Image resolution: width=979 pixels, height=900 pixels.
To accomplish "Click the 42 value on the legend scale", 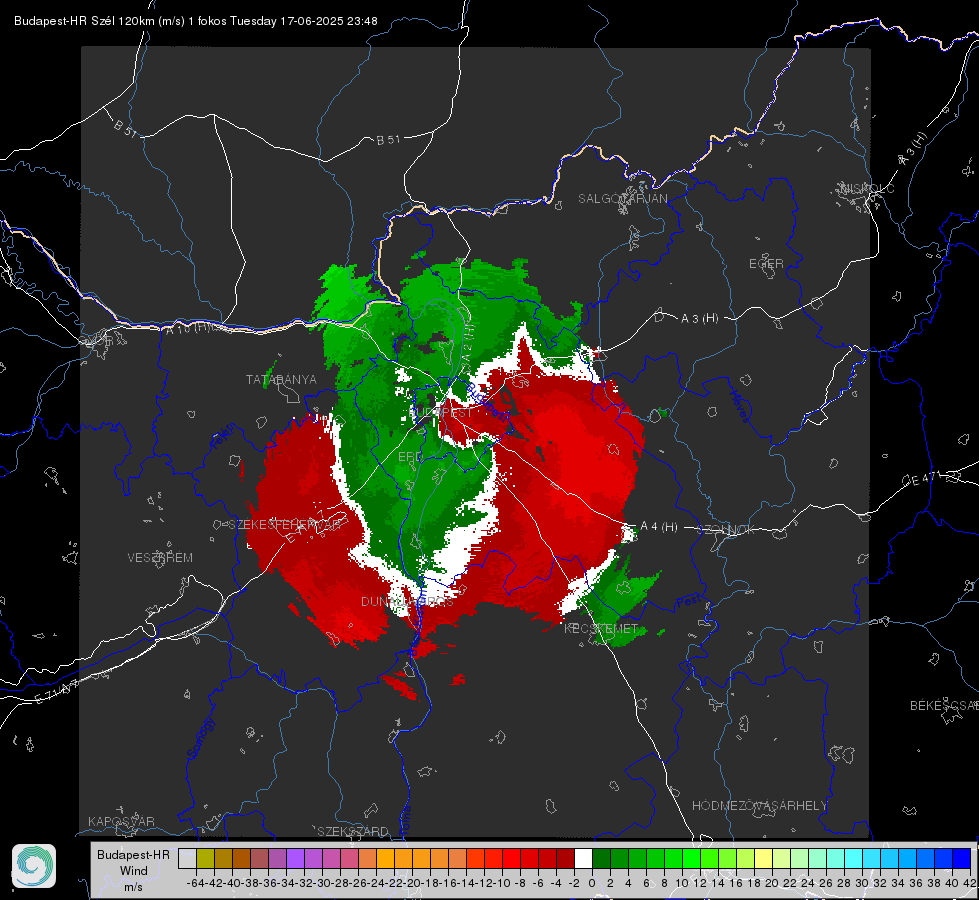I will coord(970,883).
